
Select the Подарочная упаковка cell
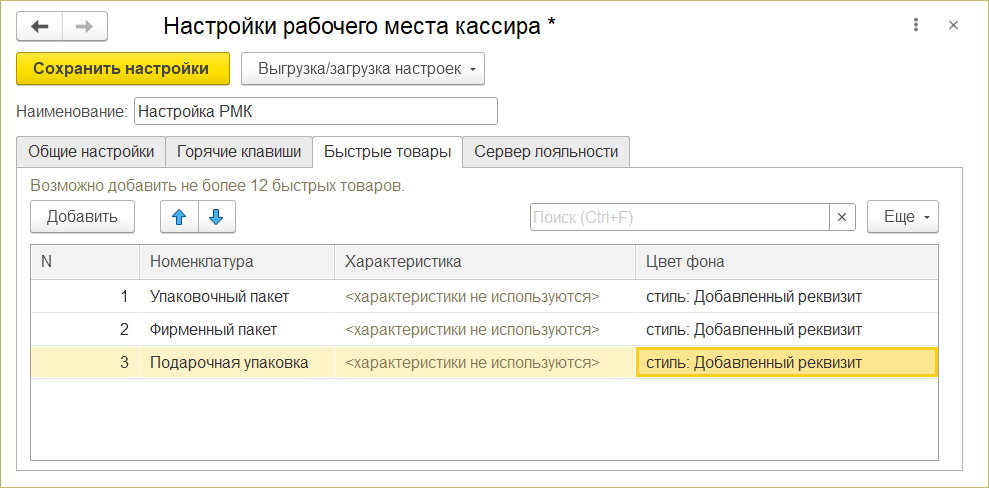click(237, 363)
